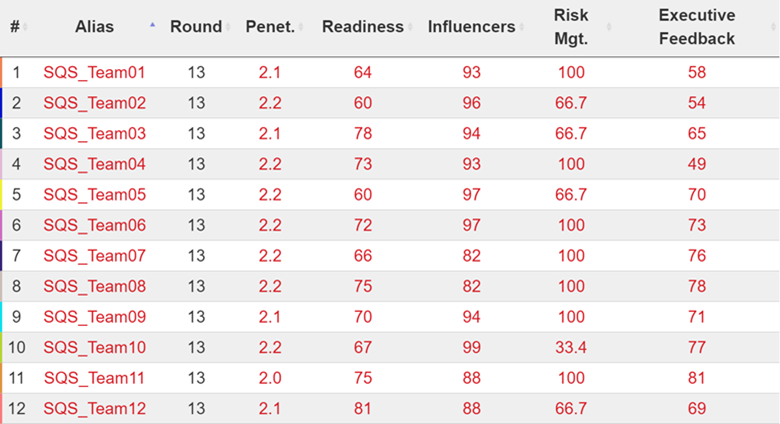Screen dimensions: 780x424
Task: Click Team03 Readiness value 78
Action: [363, 134]
